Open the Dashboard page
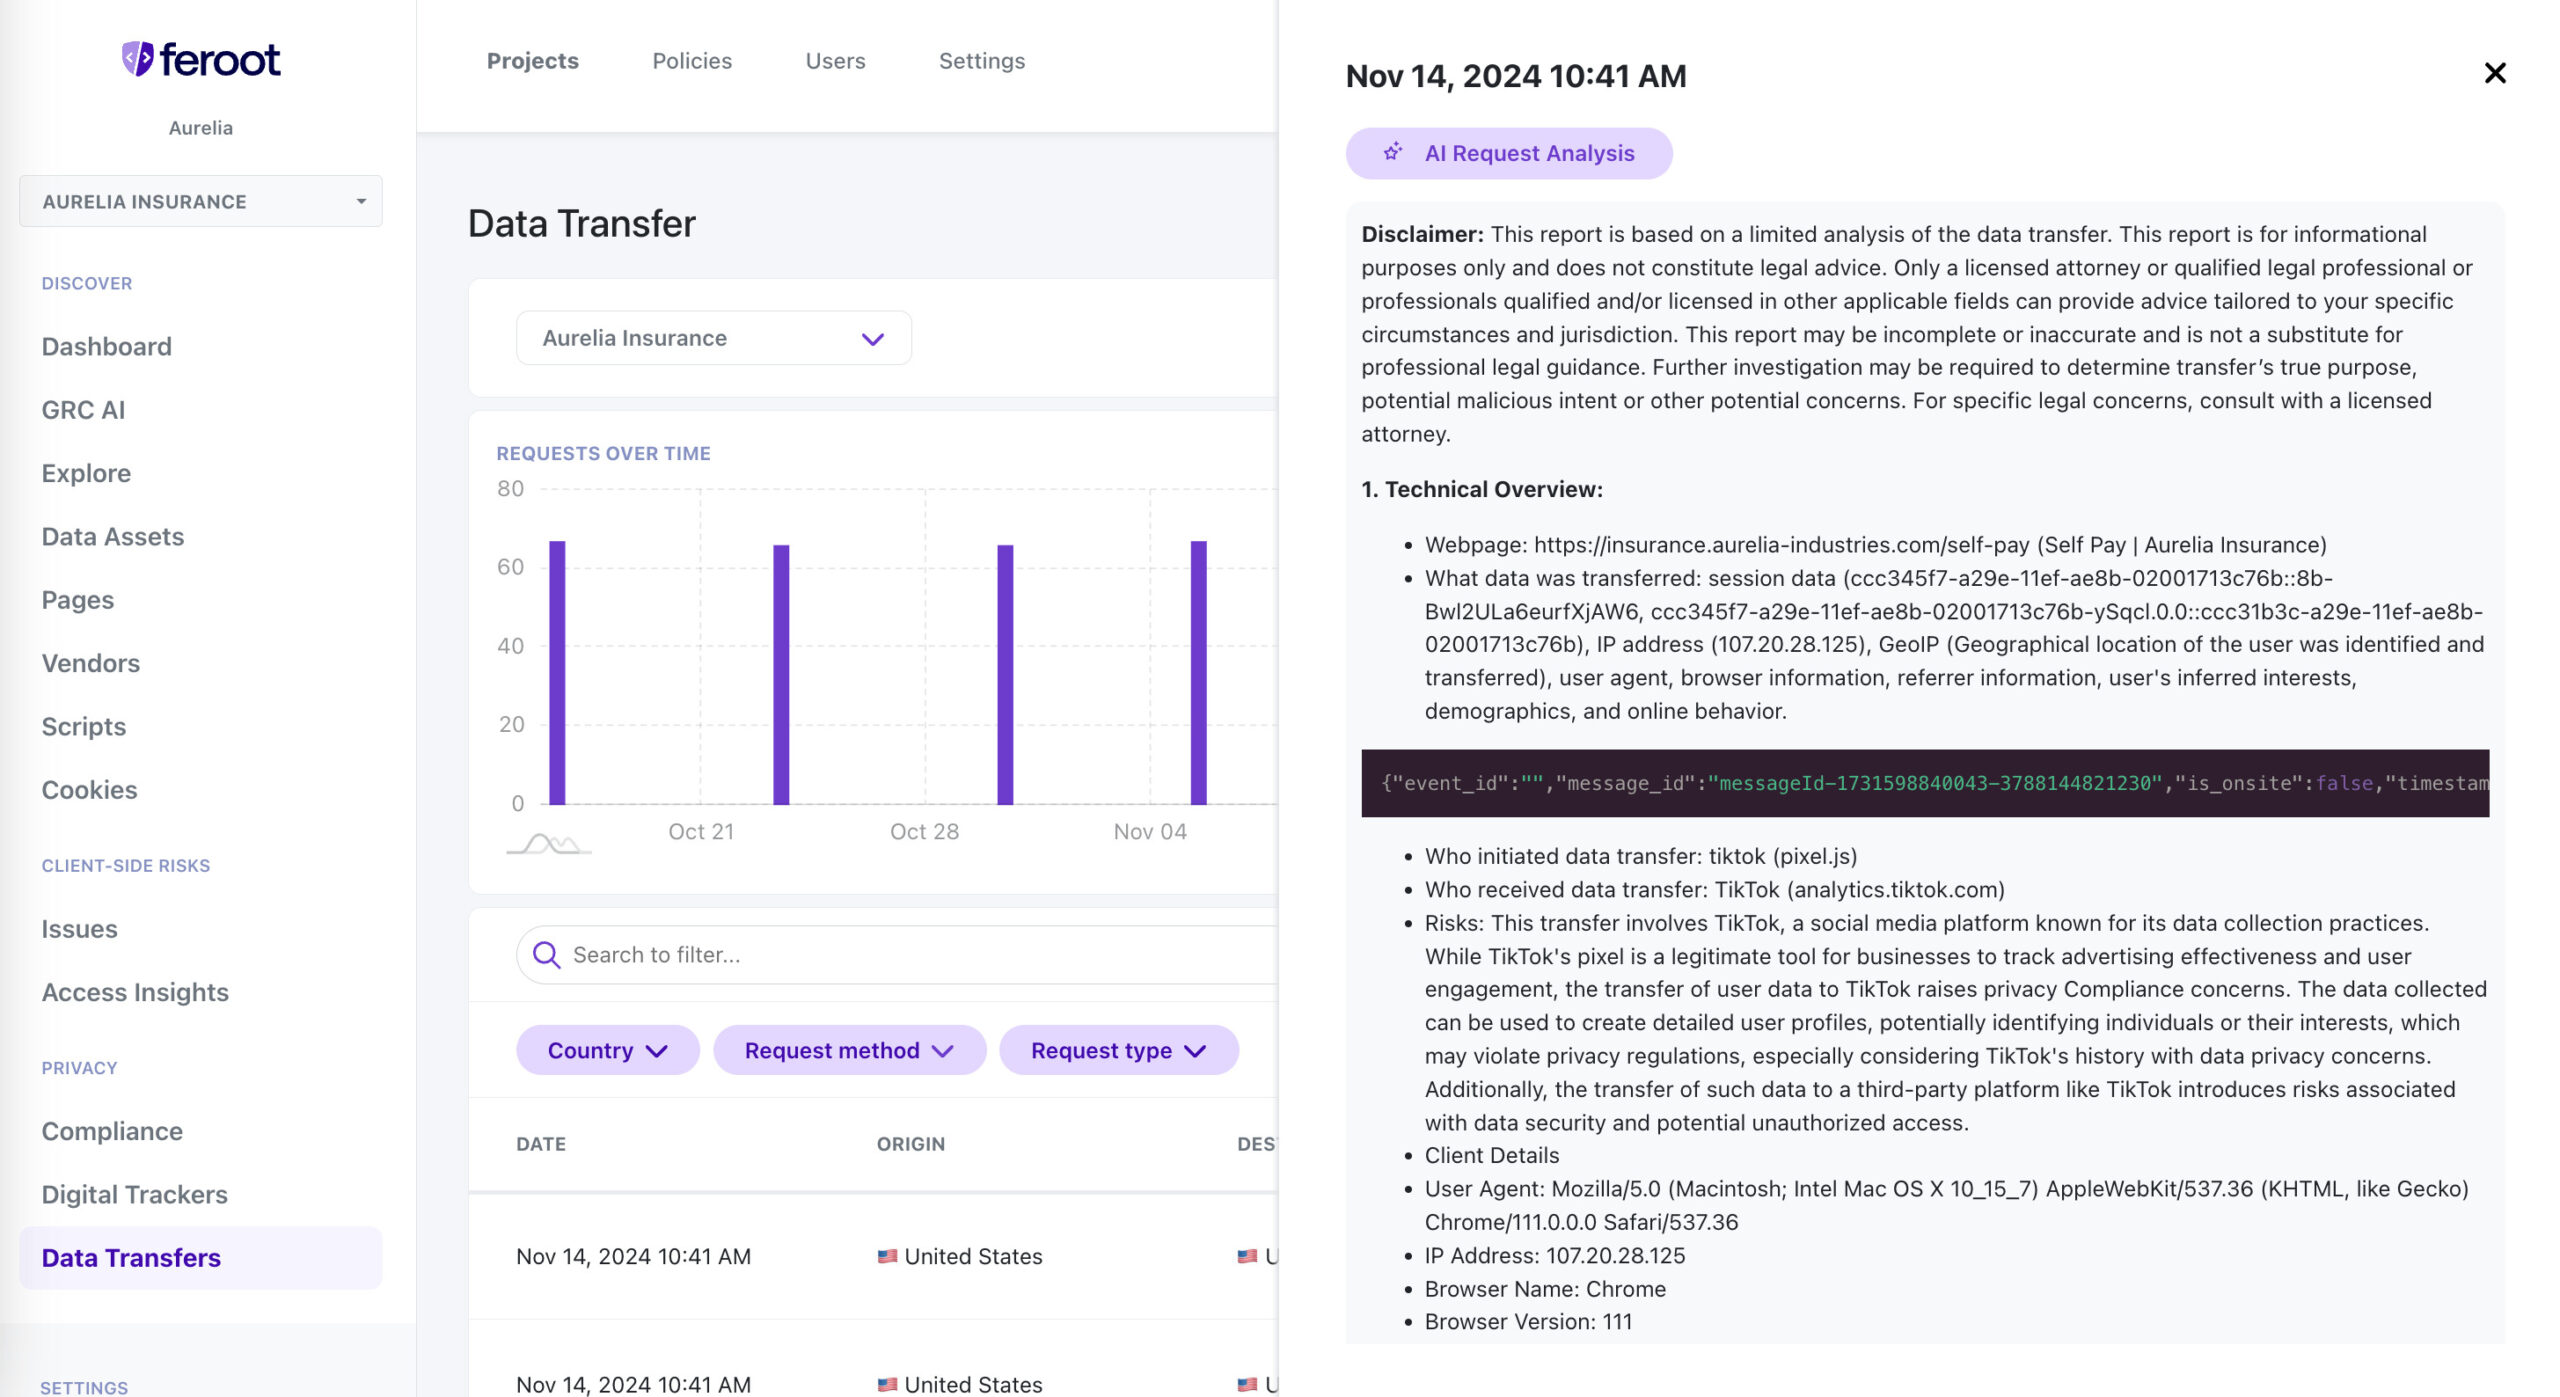Viewport: 2560px width, 1397px height. [107, 346]
